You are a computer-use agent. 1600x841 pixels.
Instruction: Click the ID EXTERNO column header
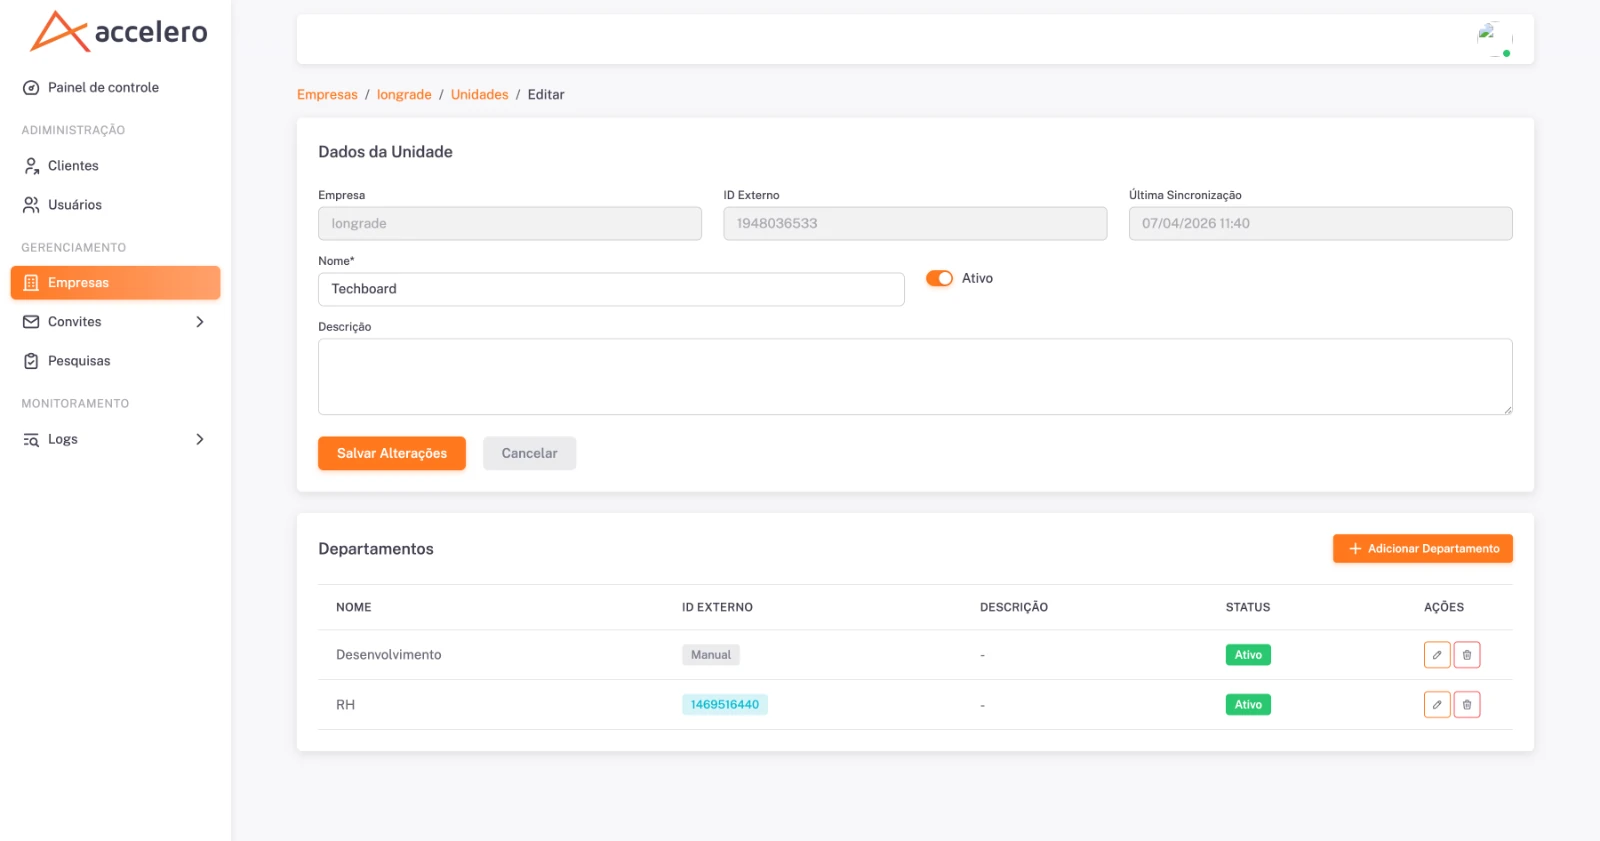(717, 607)
